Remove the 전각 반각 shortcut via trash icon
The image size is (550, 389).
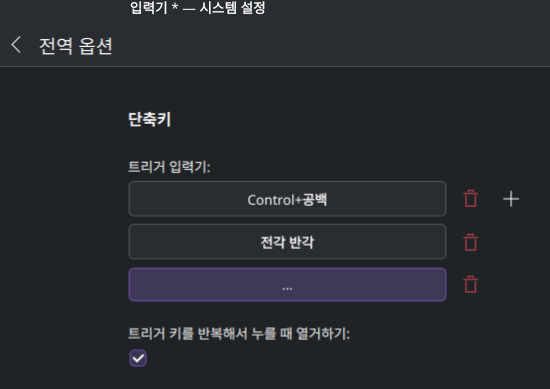click(x=470, y=242)
